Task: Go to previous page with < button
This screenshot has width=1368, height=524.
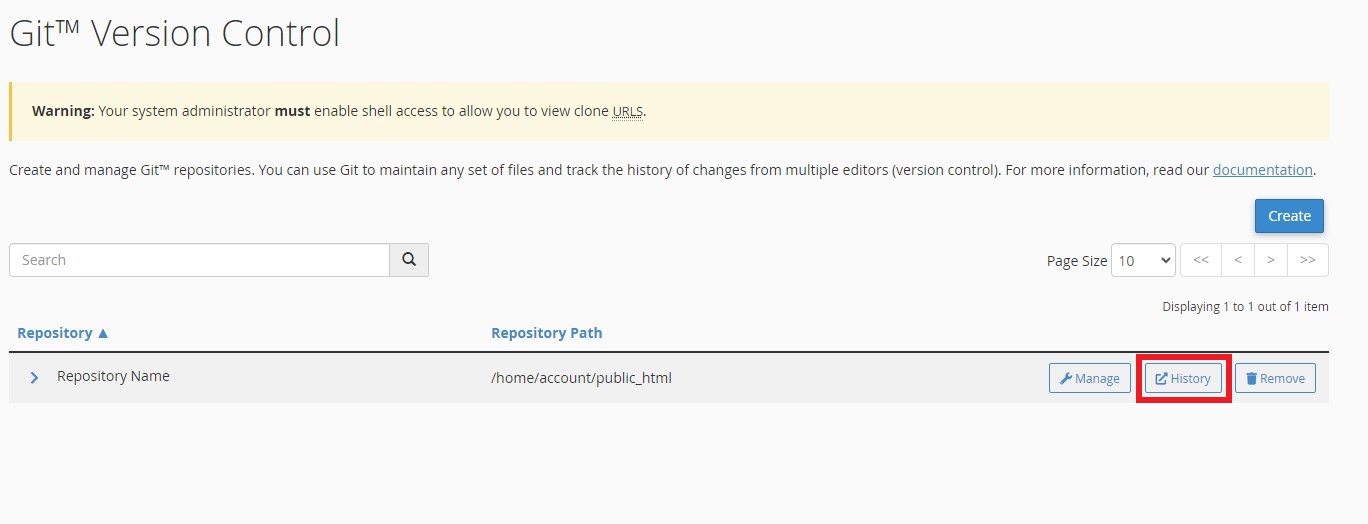Action: [x=1237, y=260]
